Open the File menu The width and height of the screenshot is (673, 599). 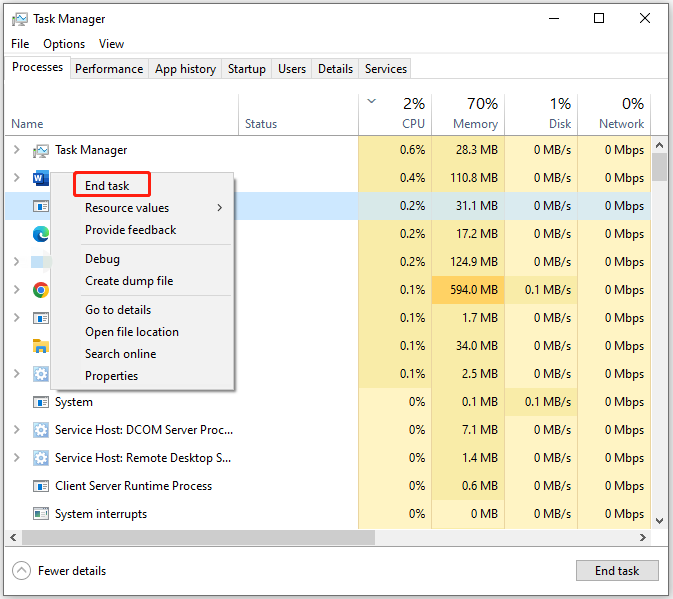tap(20, 44)
